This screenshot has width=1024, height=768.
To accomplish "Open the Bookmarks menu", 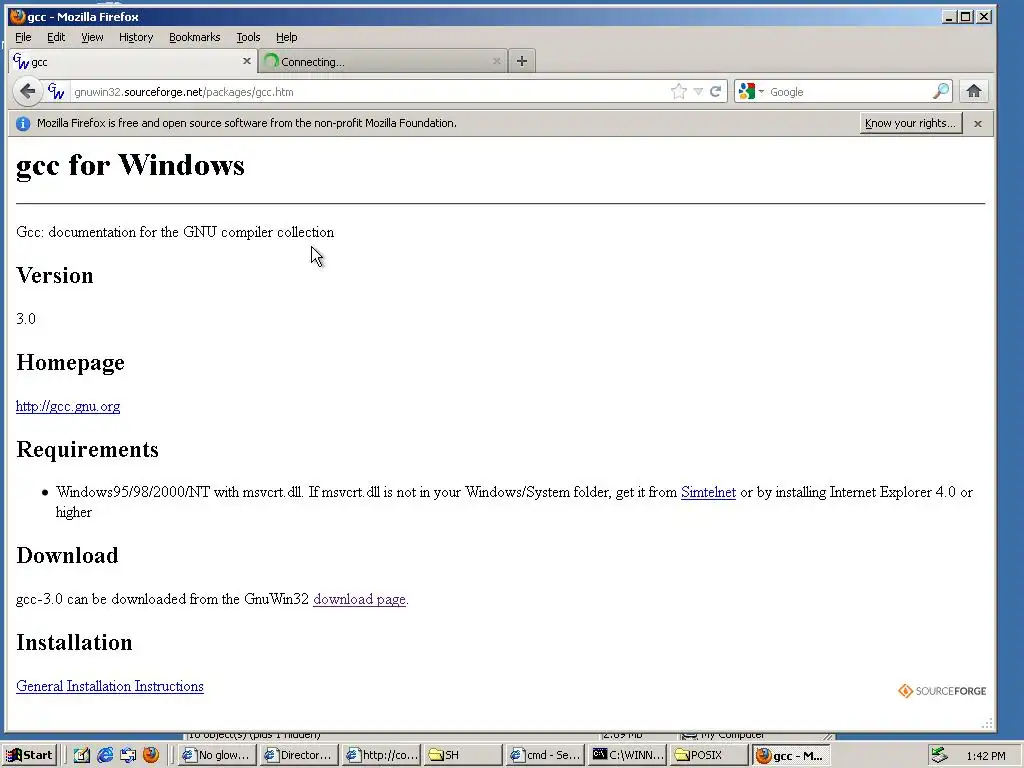I will click(195, 37).
